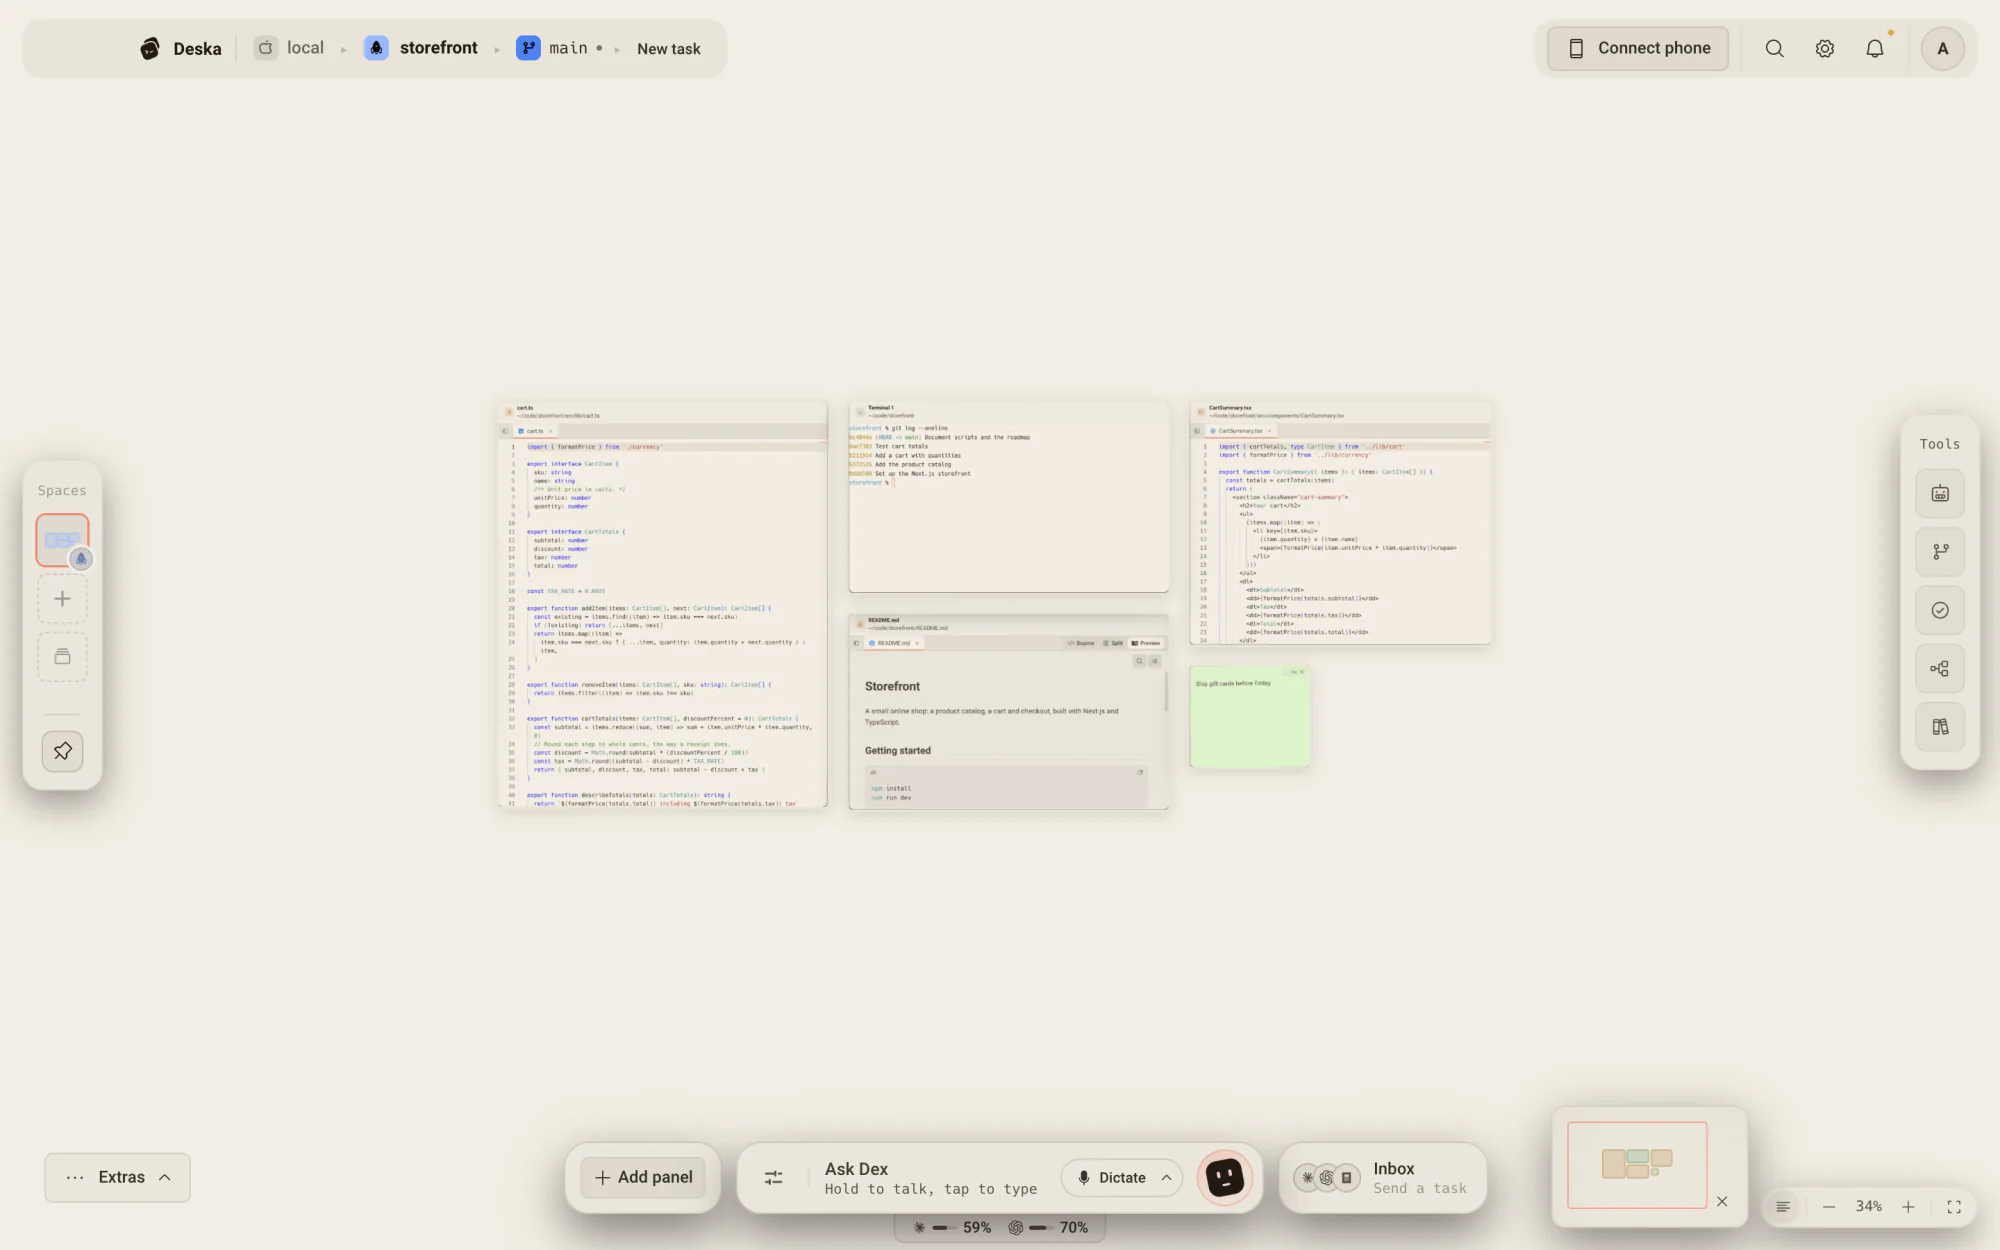Open the user avatar labeled A
Screen dimensions: 2000x1250
1942,48
